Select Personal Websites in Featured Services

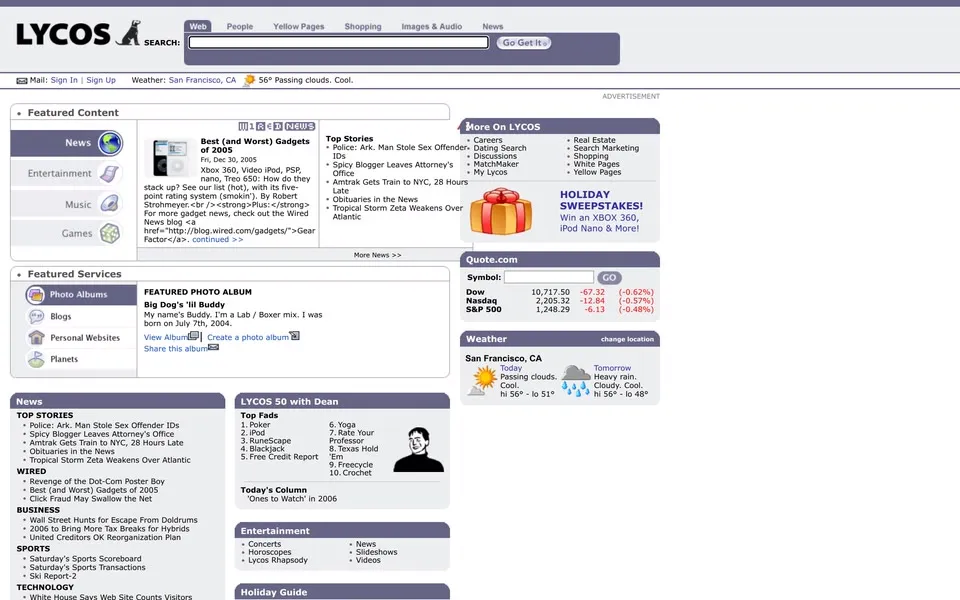[85, 337]
